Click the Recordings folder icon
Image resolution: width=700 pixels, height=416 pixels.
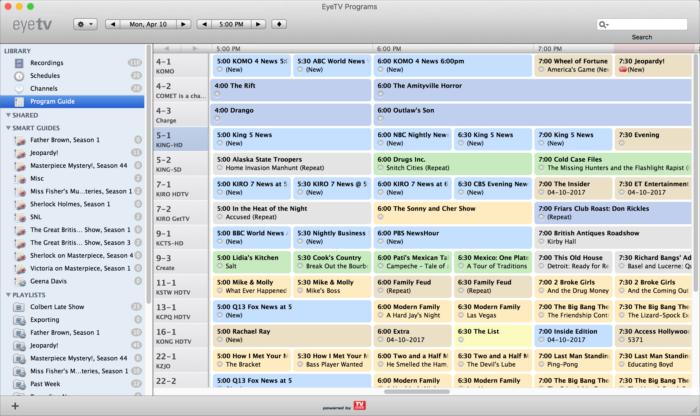(19, 63)
